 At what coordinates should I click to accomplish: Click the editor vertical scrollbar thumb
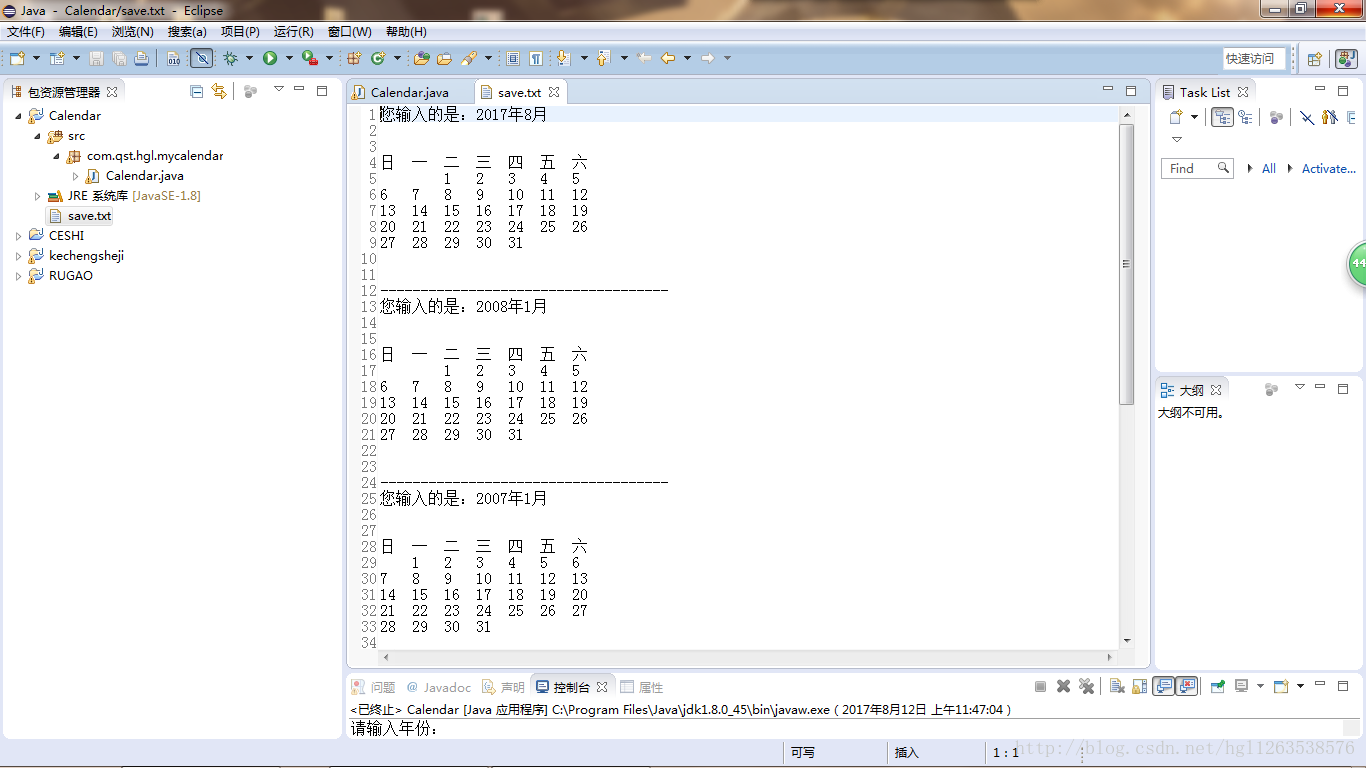pos(1126,264)
